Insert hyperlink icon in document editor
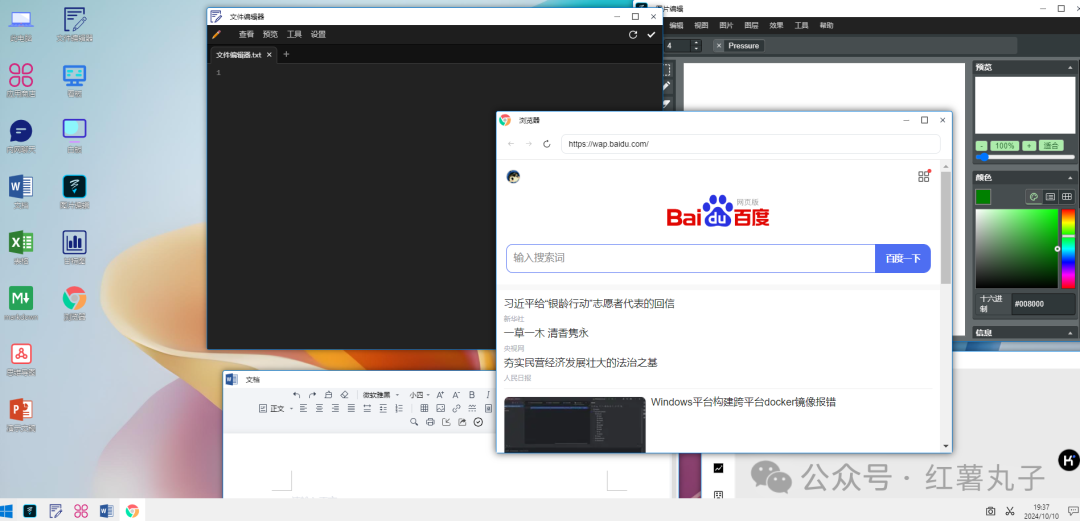The height and width of the screenshot is (521, 1080). pyautogui.click(x=457, y=409)
